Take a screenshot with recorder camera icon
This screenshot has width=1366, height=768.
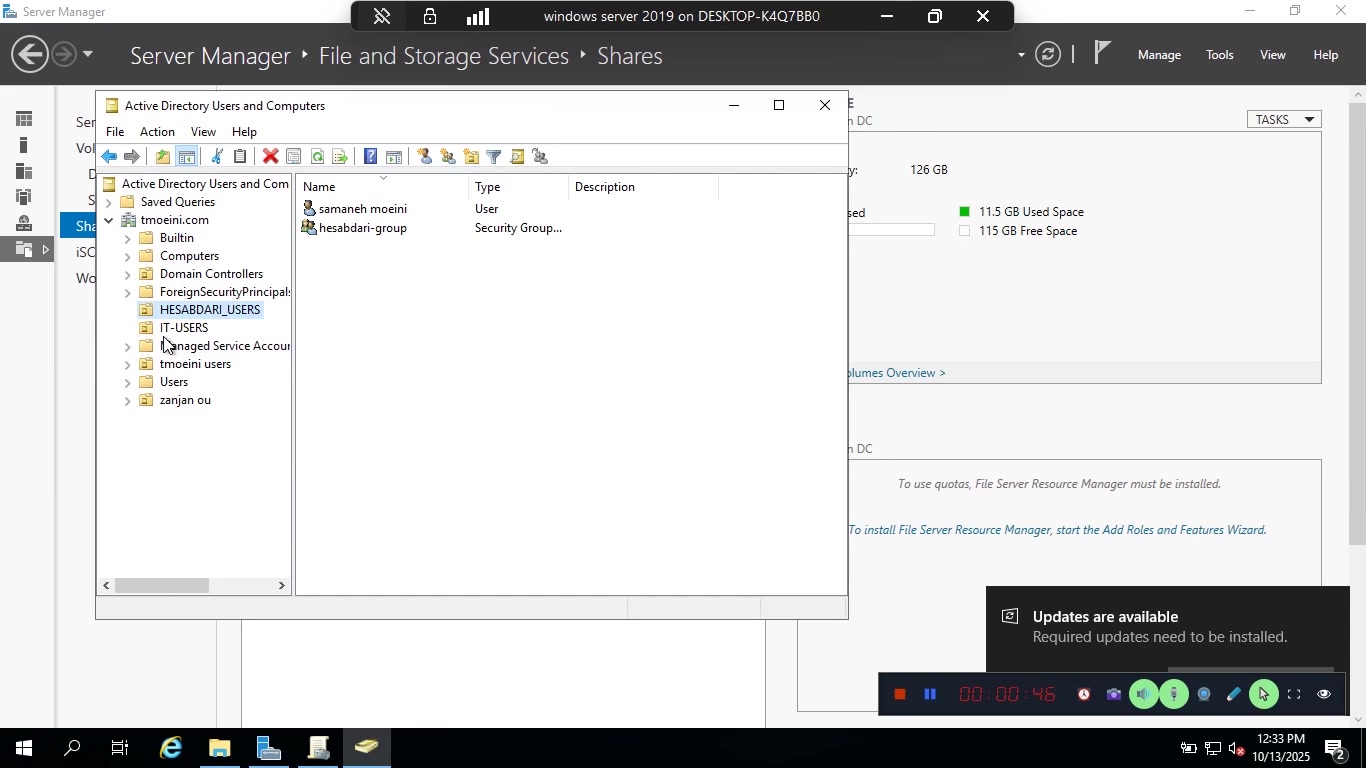coord(1113,694)
